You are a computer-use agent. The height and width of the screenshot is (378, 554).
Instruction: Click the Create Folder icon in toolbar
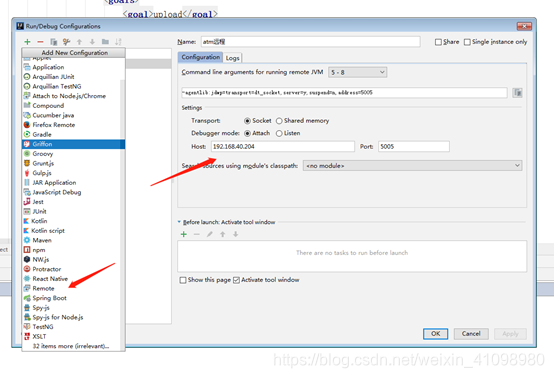[105, 42]
